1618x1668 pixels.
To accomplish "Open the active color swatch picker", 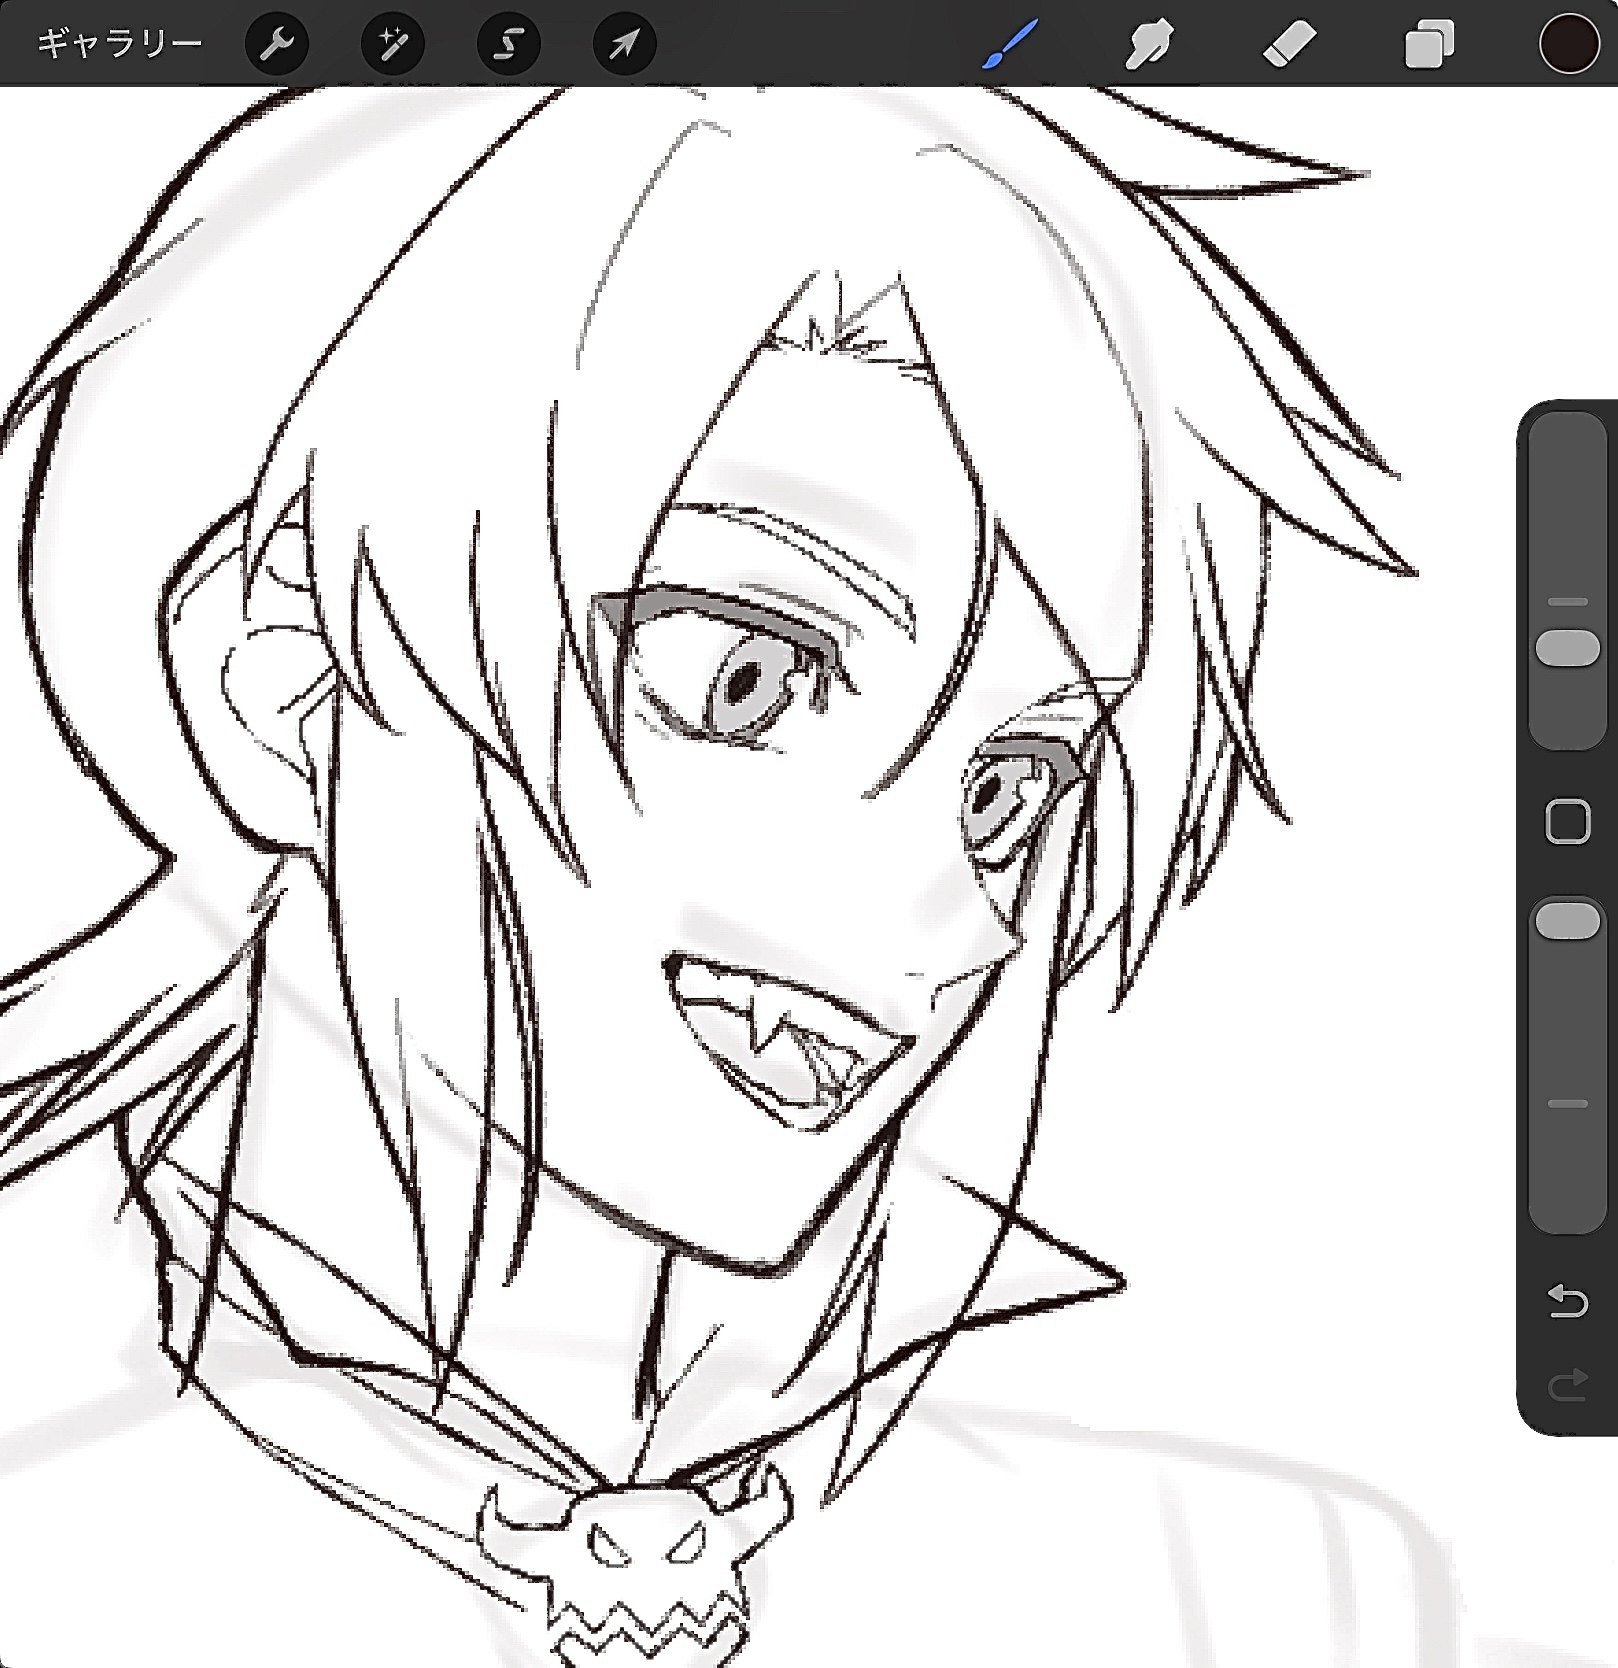I will click(x=1567, y=44).
